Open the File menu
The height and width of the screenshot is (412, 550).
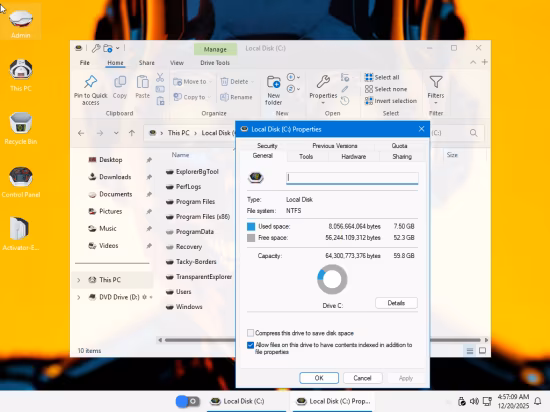[85, 63]
